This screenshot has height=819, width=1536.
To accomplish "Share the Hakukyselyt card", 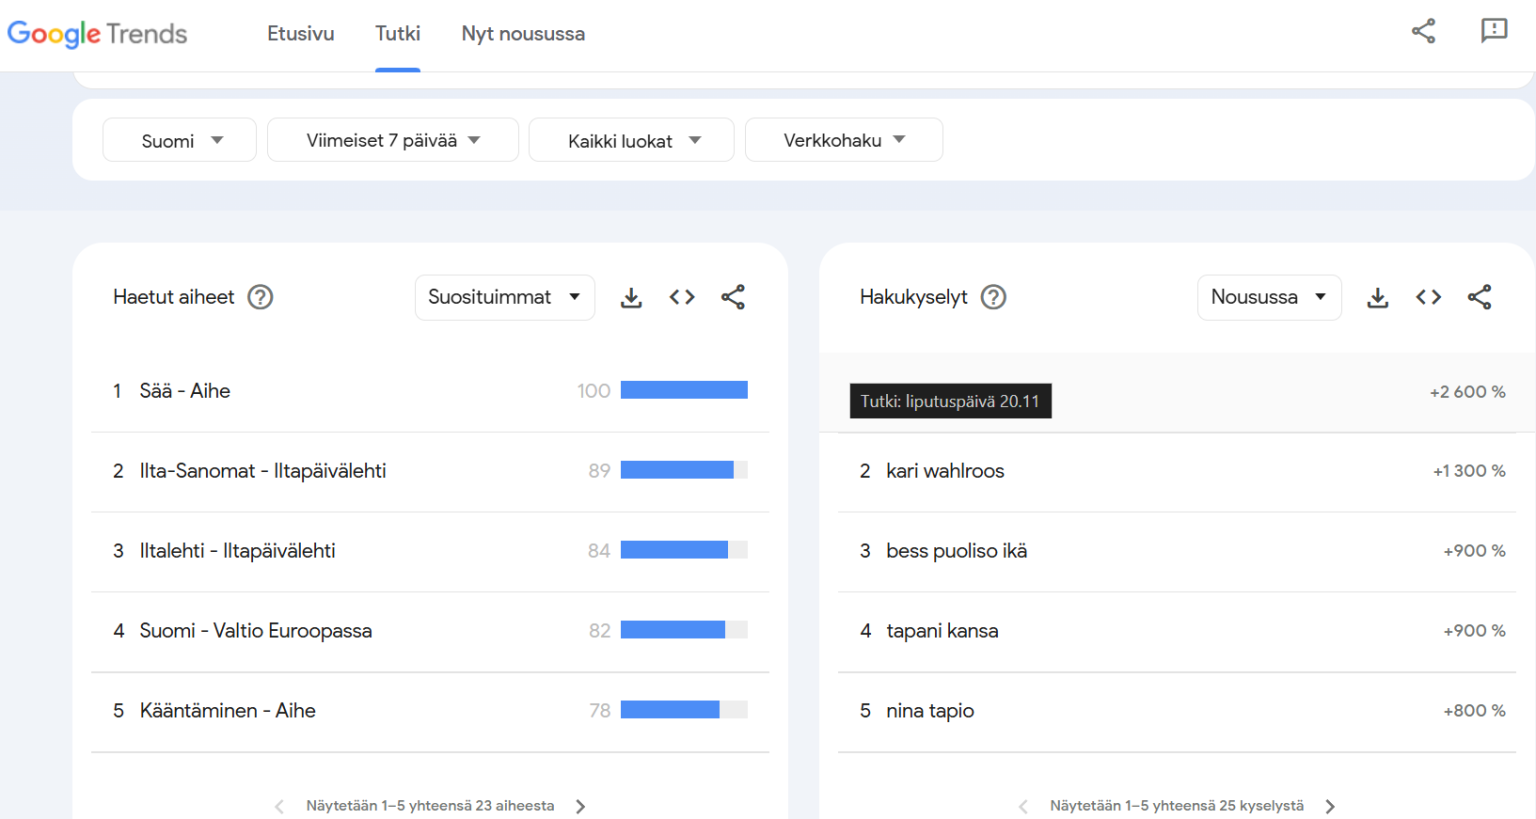I will click(1479, 297).
